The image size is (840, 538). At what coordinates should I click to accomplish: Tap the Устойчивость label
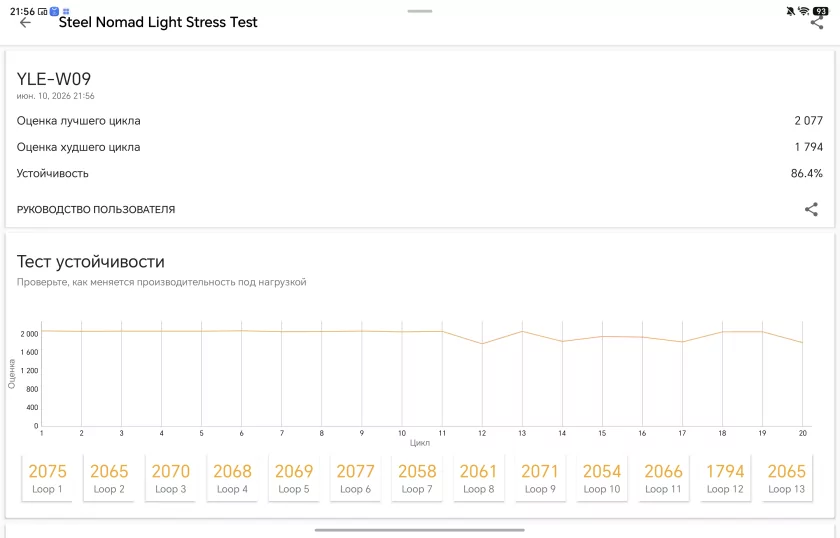[x=52, y=173]
